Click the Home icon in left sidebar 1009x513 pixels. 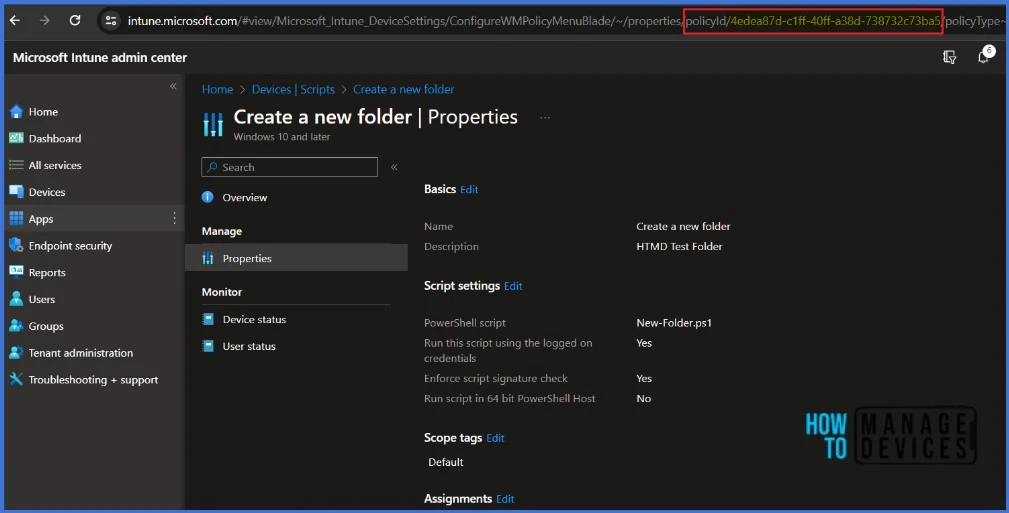16,112
